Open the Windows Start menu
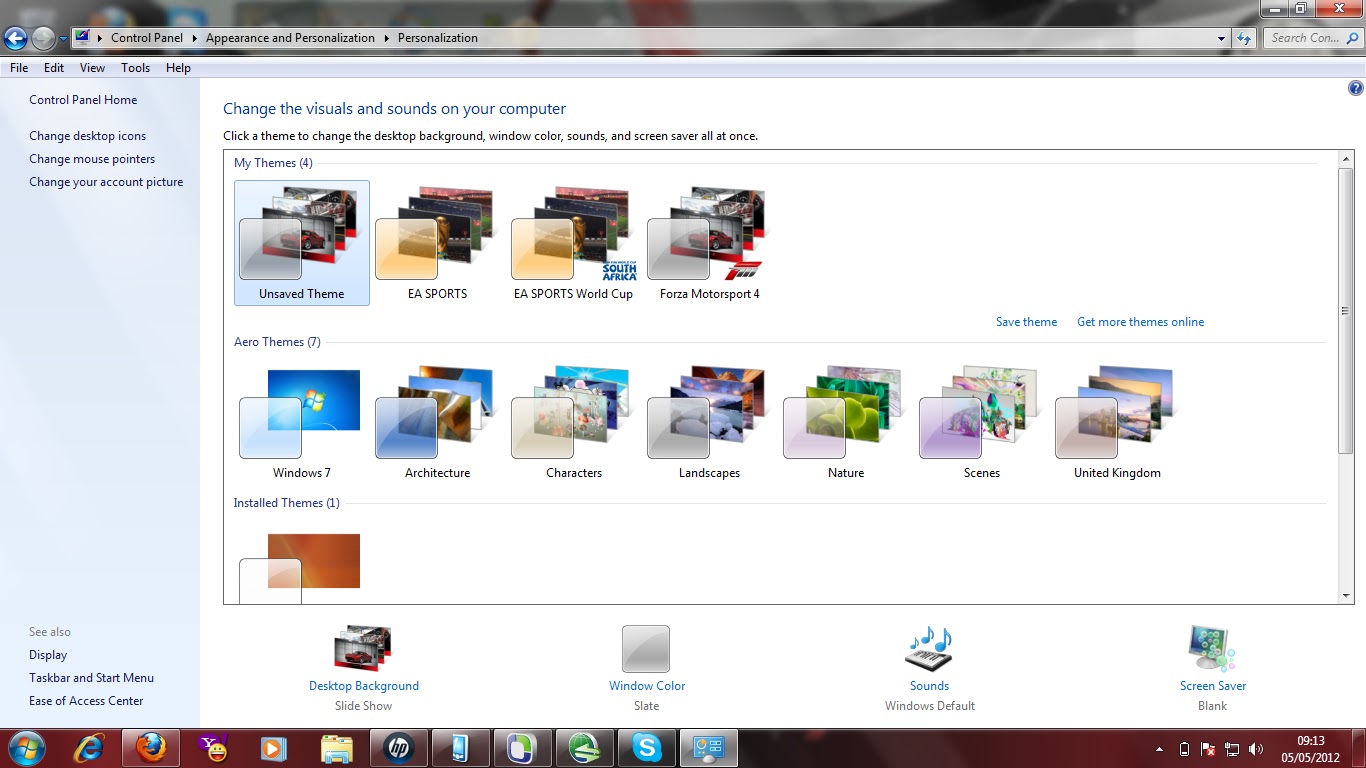The height and width of the screenshot is (768, 1366). (x=27, y=748)
